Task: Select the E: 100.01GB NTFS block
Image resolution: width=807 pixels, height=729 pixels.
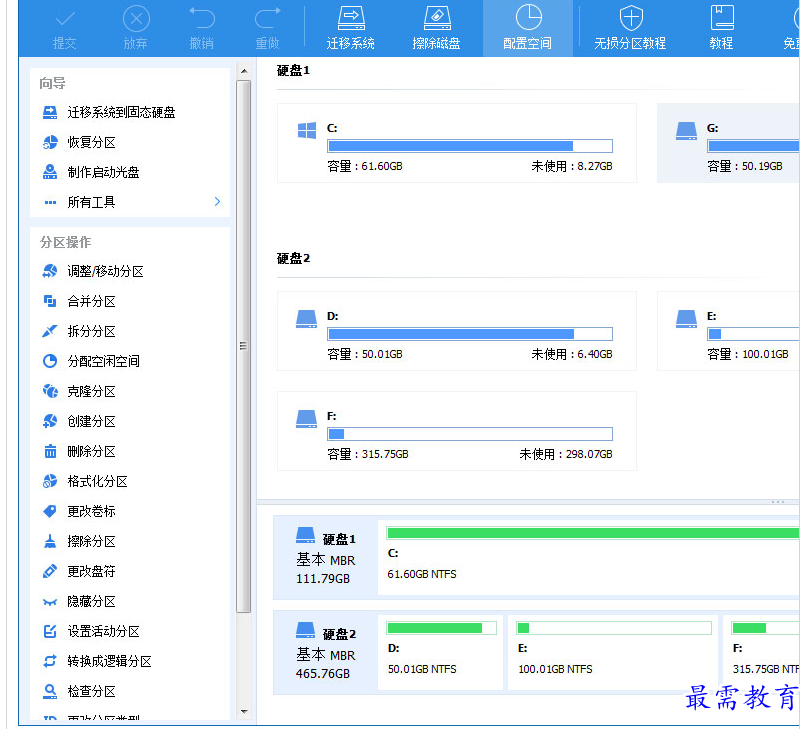Action: 613,652
